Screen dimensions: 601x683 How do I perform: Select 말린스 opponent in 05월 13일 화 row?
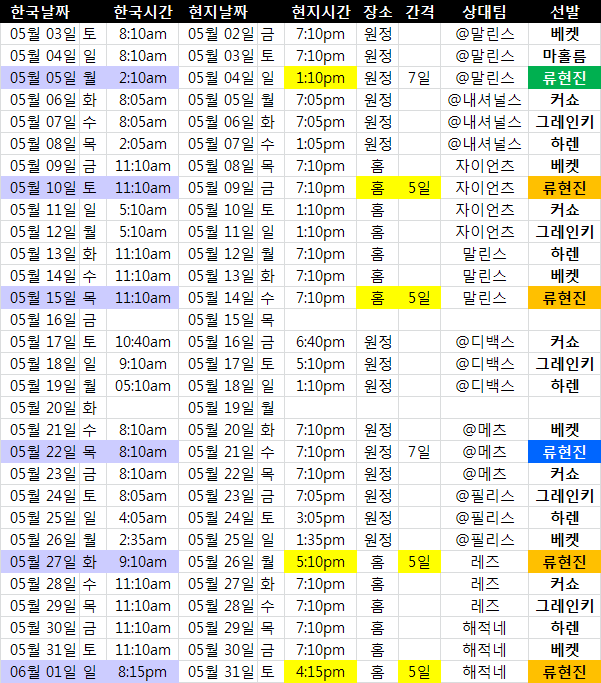[x=484, y=254]
